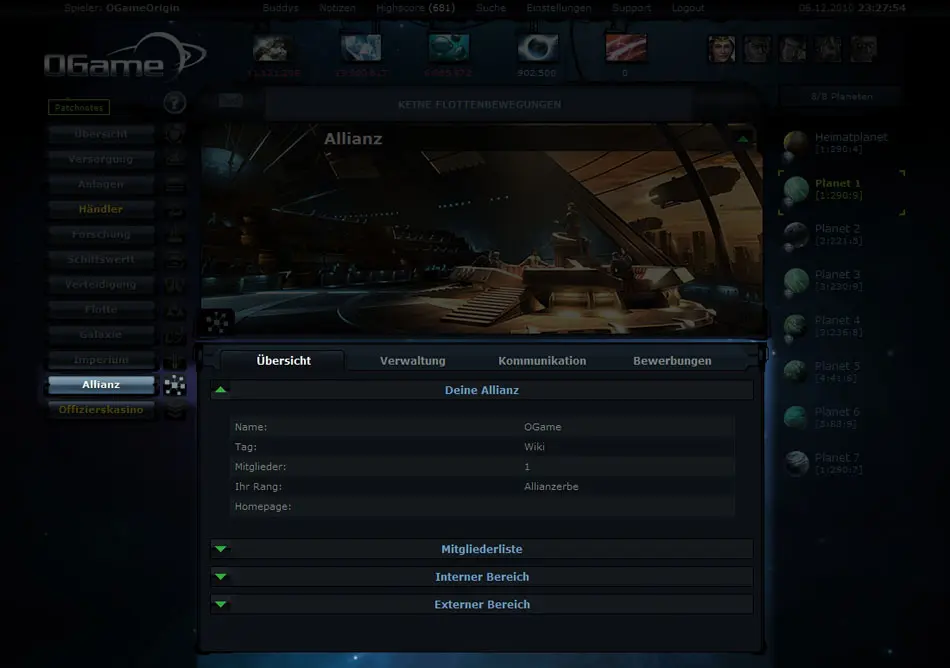Click the OGame logo

(x=125, y=56)
